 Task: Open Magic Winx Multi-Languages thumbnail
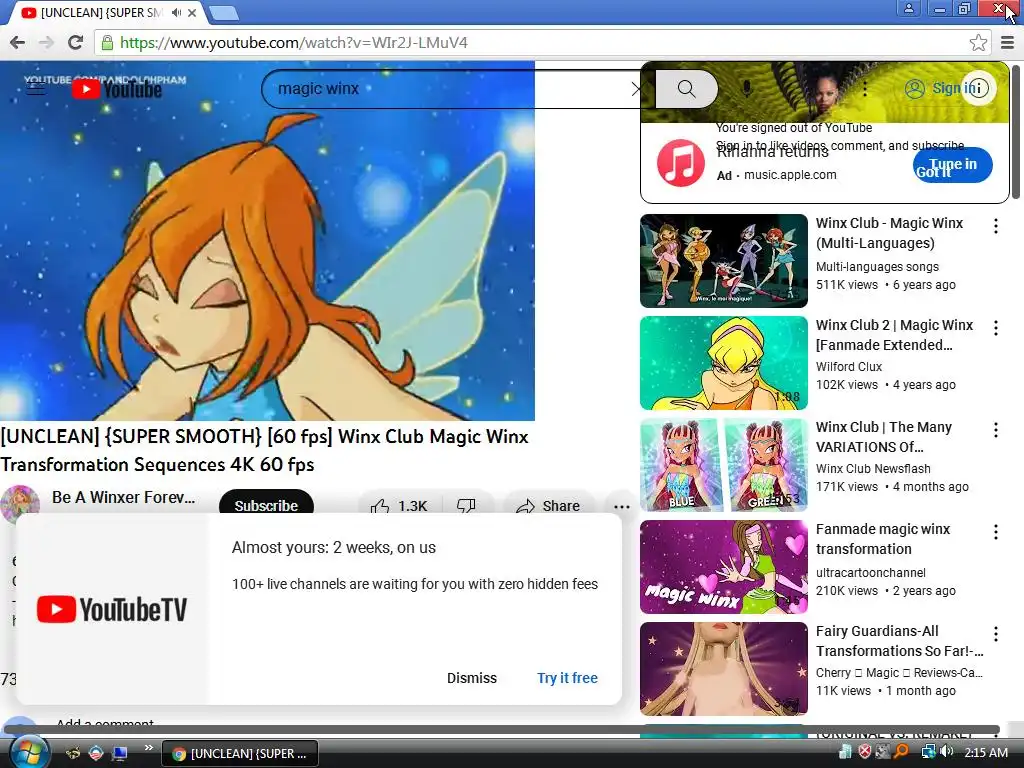[724, 261]
